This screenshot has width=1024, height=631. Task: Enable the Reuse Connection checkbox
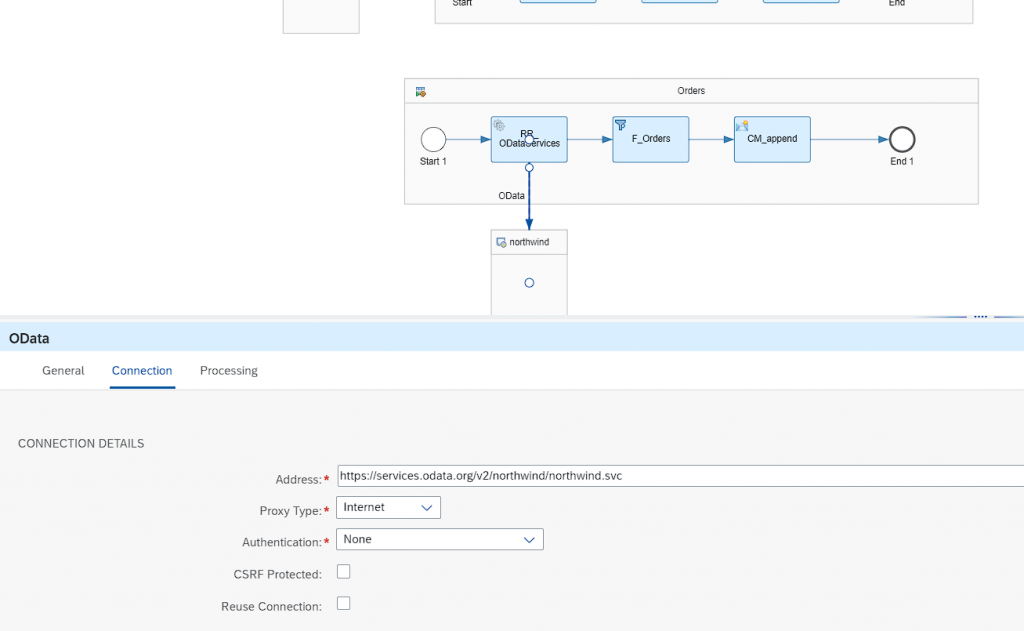[x=344, y=603]
